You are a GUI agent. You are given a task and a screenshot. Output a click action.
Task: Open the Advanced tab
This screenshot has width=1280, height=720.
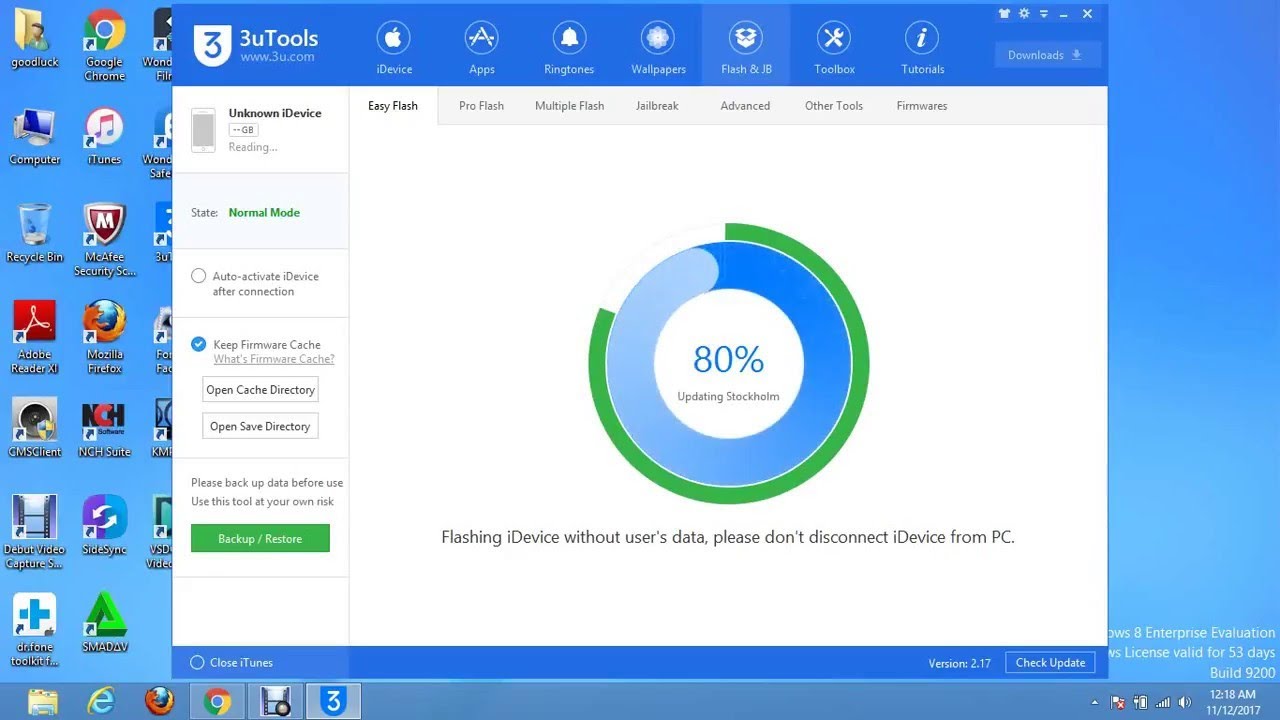745,106
